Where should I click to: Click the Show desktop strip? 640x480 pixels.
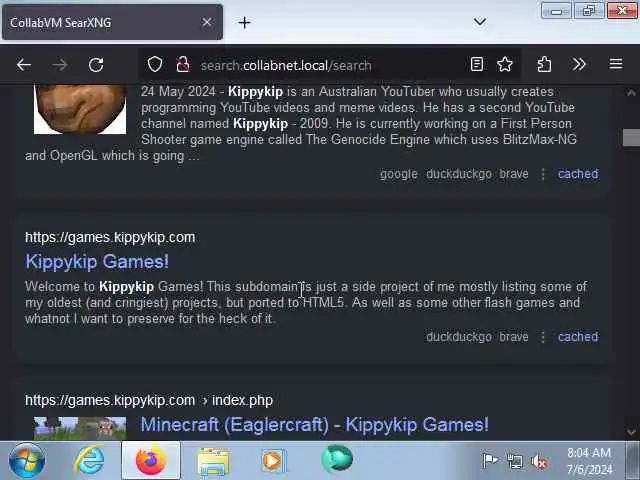(x=633, y=460)
